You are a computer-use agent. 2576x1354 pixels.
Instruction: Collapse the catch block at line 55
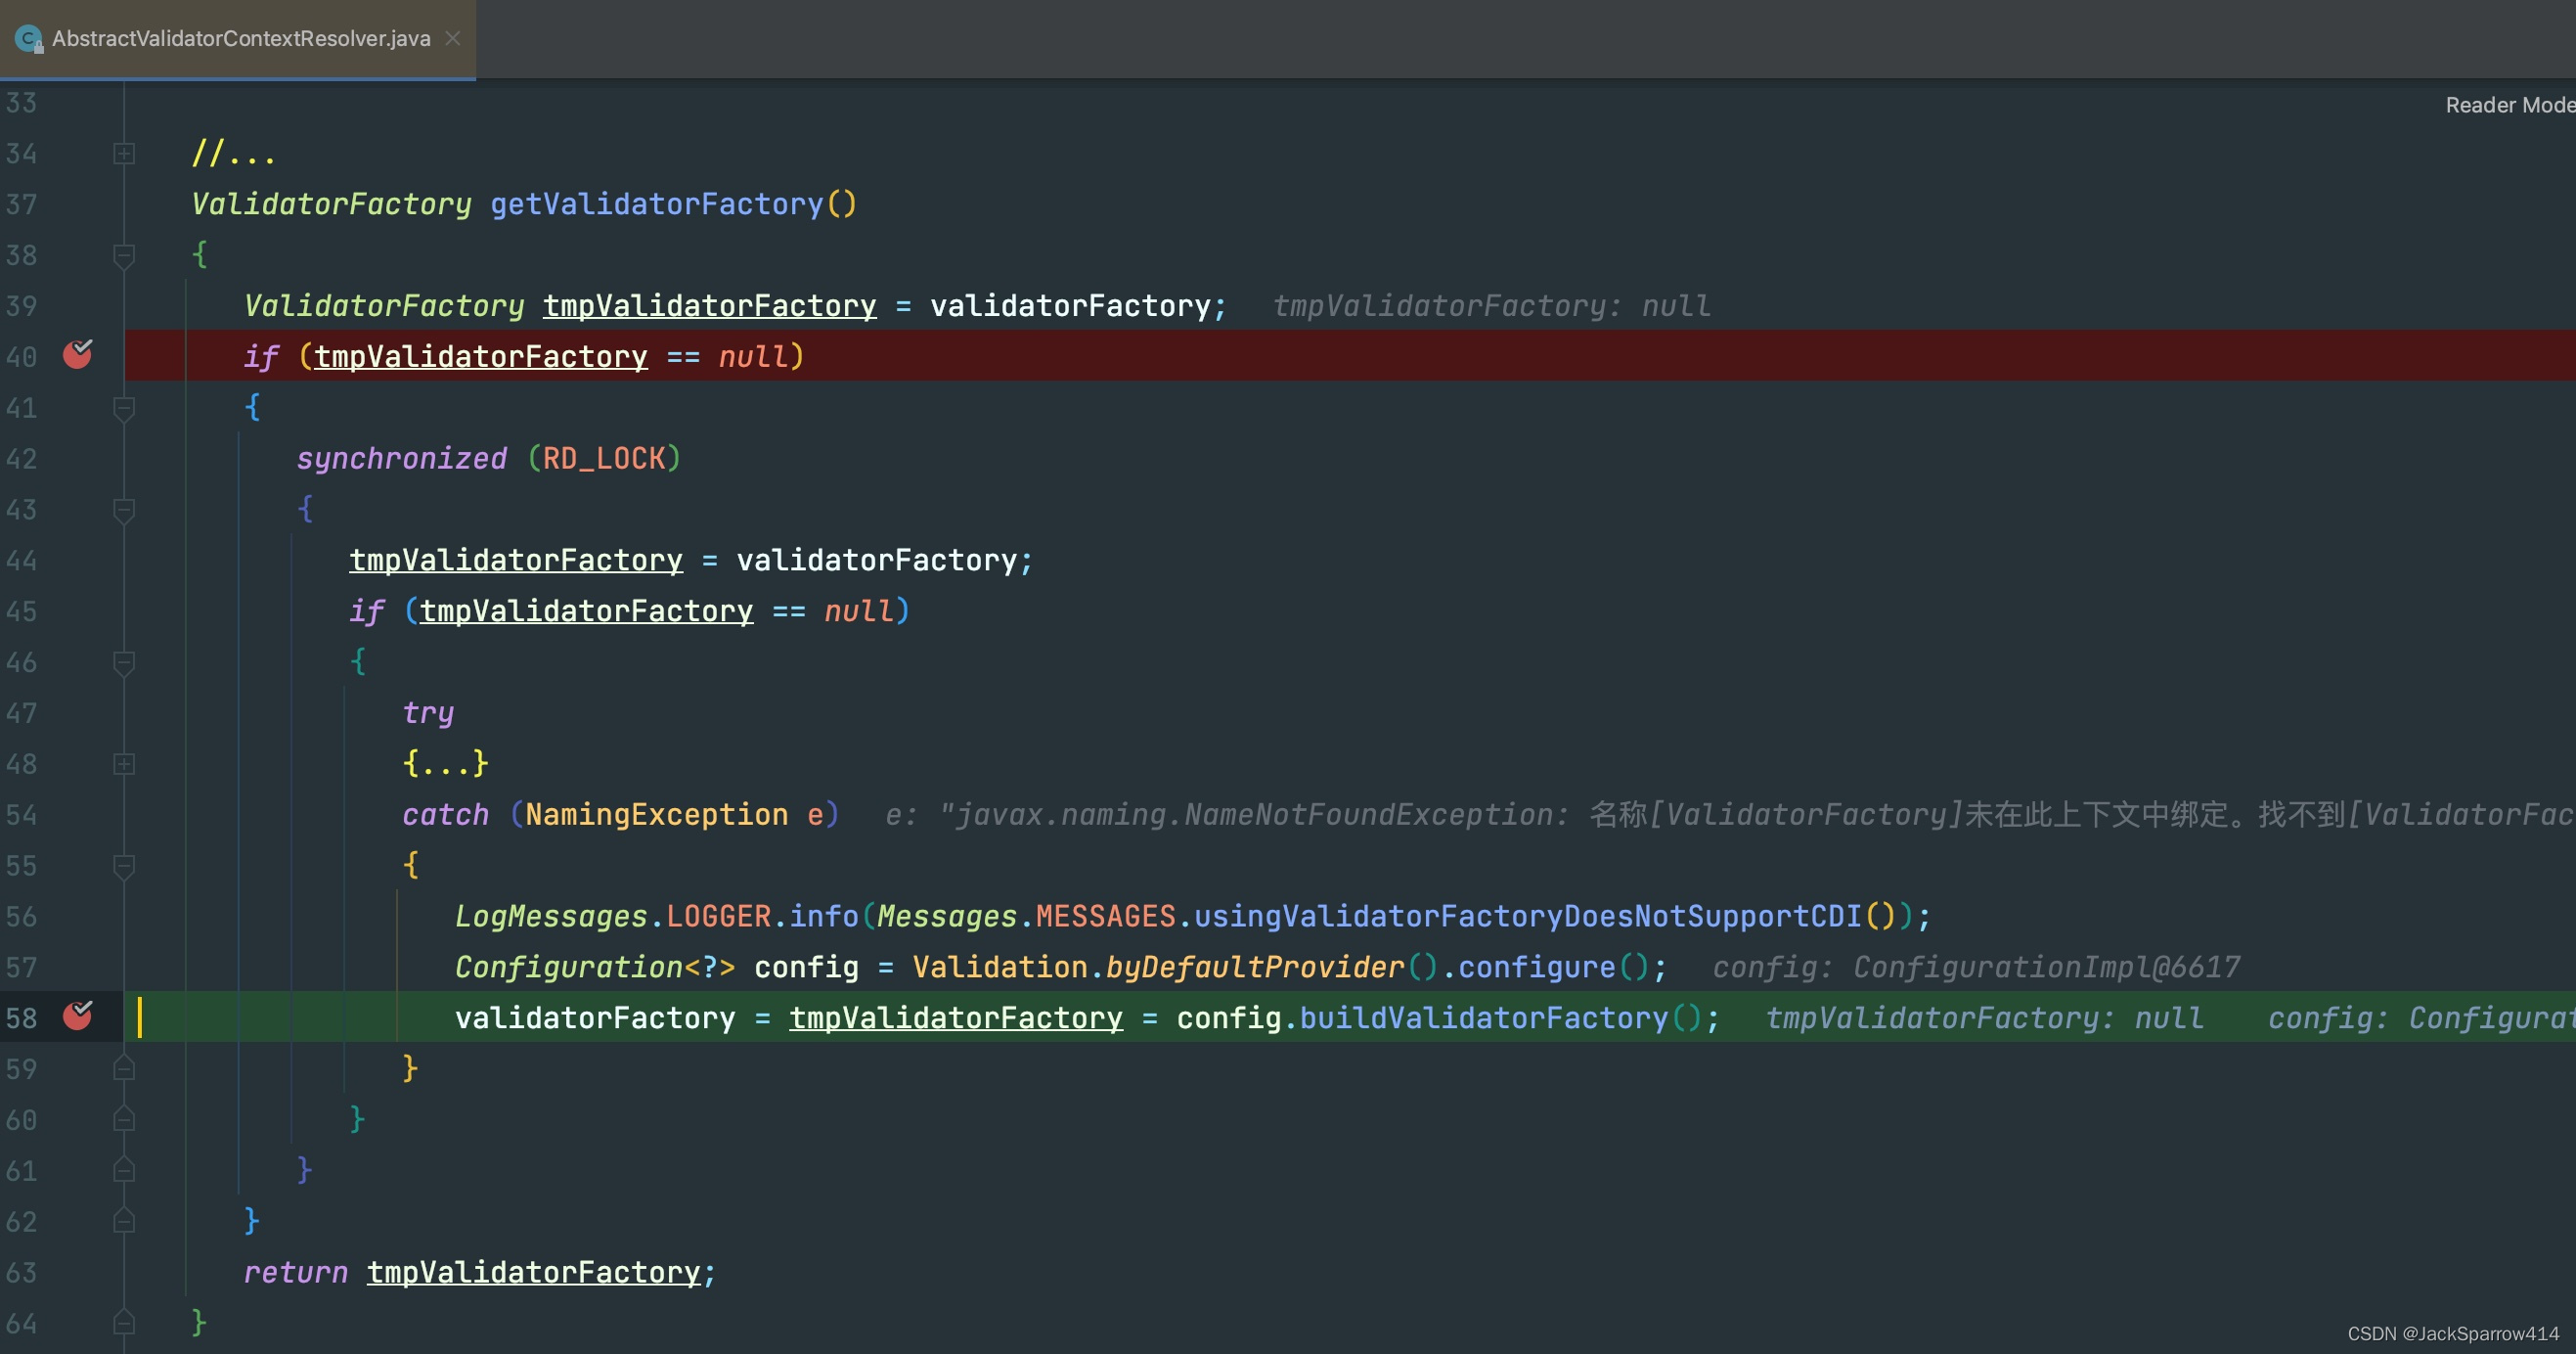click(124, 866)
